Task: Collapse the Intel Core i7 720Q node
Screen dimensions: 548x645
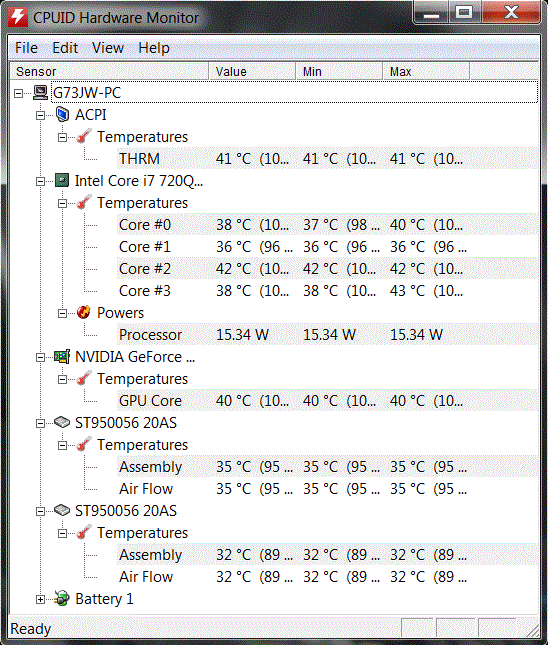Action: pos(40,181)
